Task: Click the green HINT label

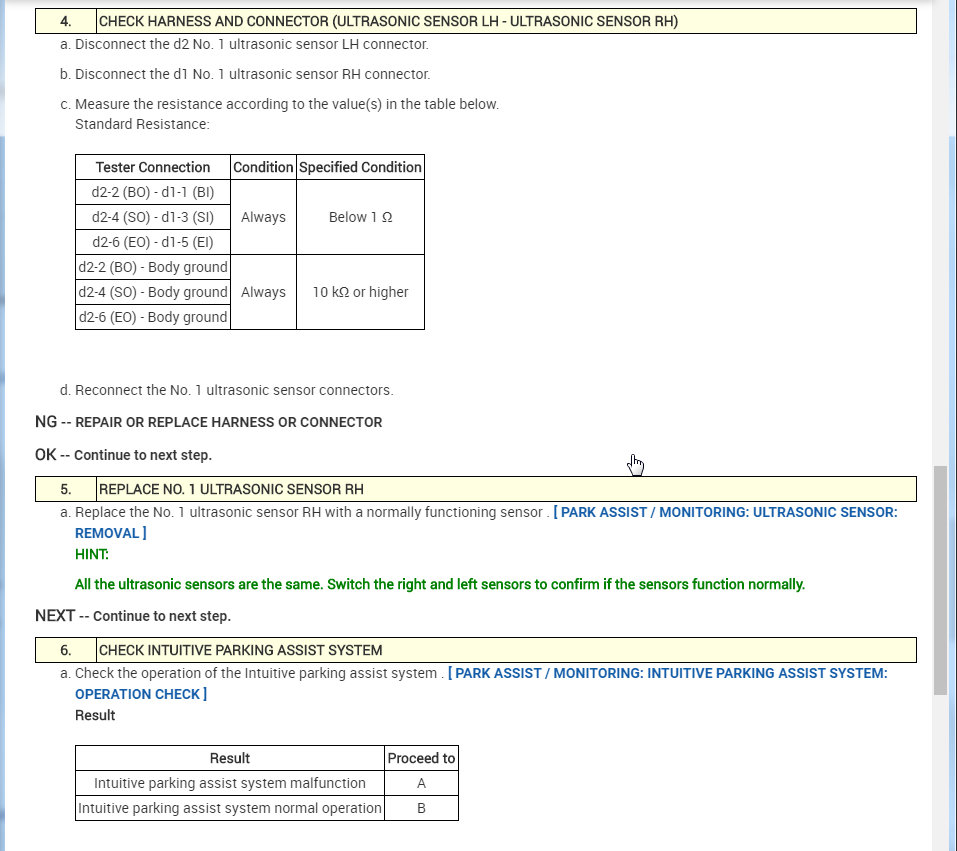Action: [92, 554]
